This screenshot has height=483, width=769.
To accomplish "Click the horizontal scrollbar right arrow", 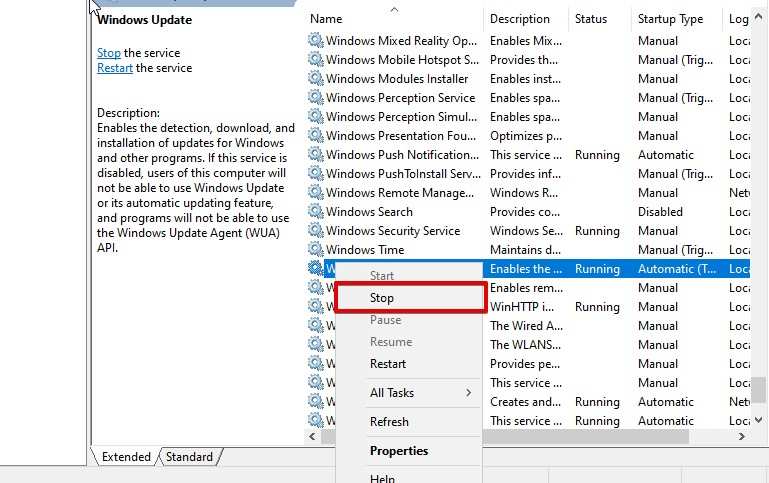I will (742, 436).
